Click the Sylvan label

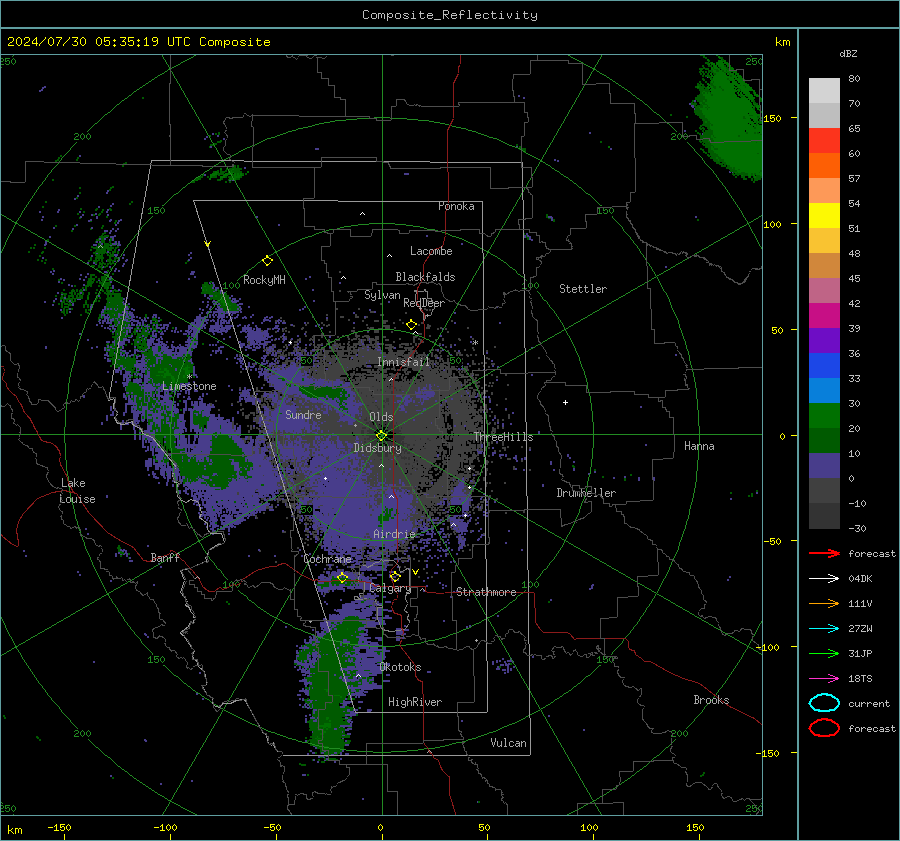tap(382, 295)
